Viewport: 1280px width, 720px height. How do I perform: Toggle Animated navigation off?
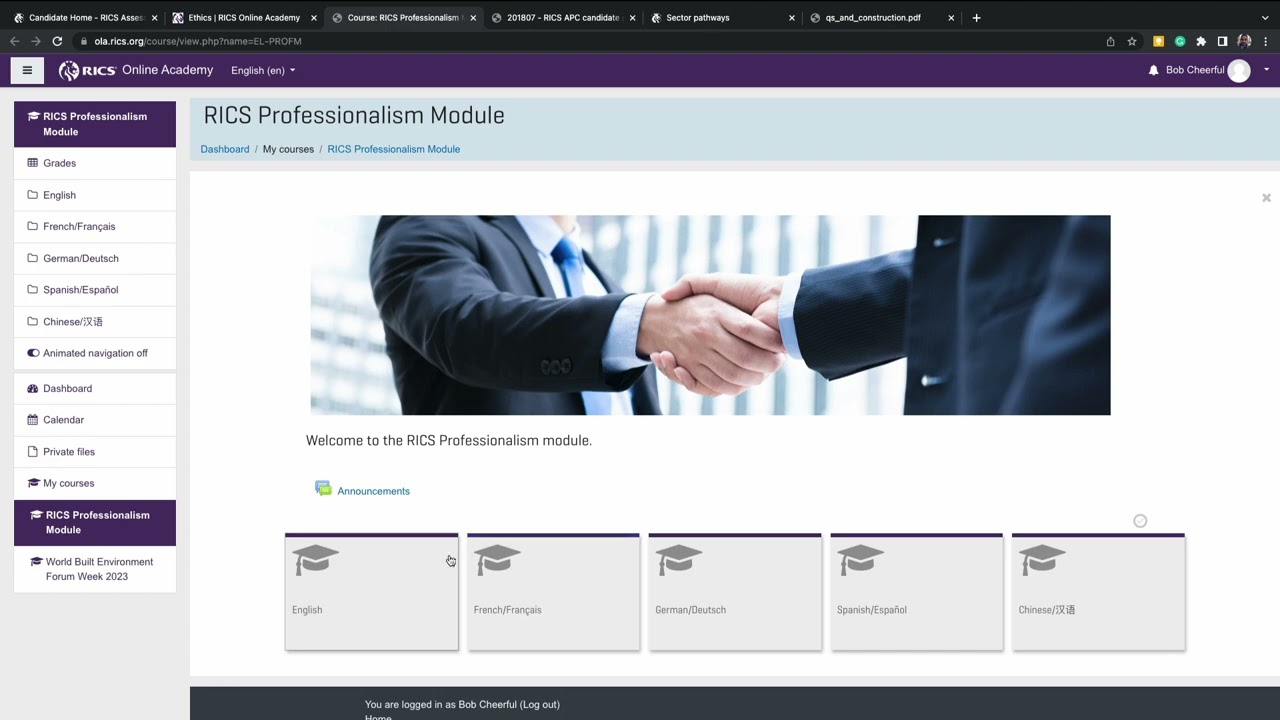[x=95, y=353]
